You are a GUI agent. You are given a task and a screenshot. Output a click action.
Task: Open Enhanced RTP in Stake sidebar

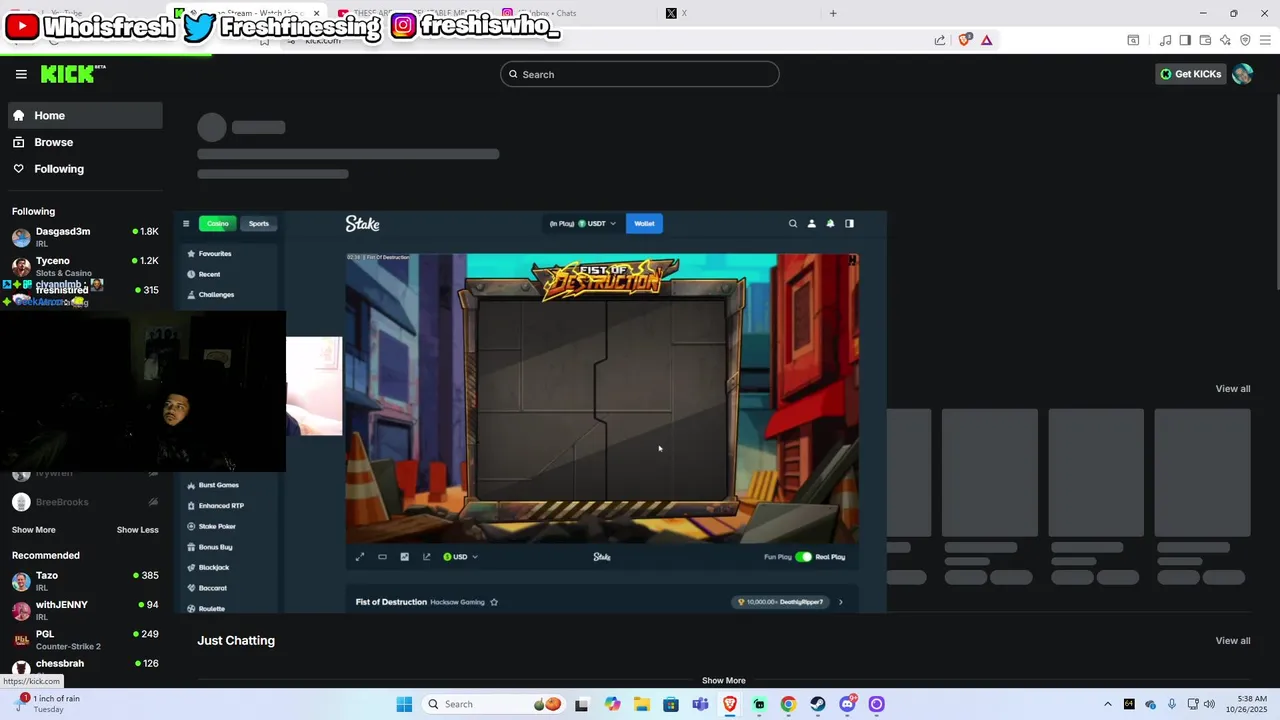(221, 506)
